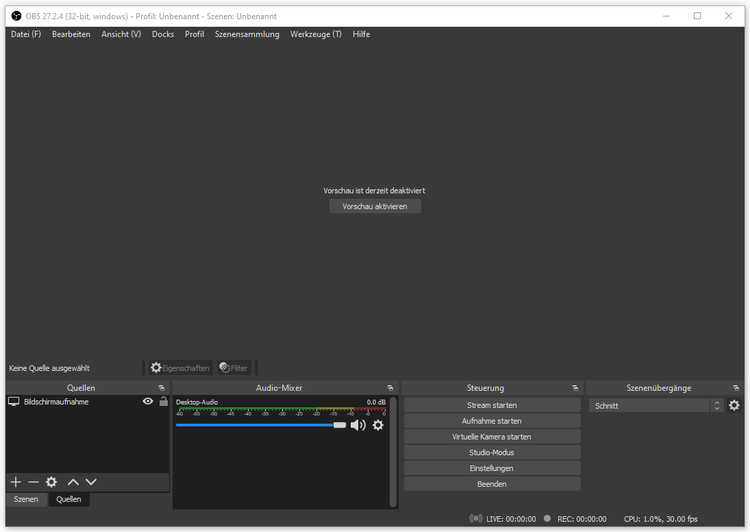
Task: Toggle lock on Bildschirmaufnahme source
Action: (x=164, y=401)
